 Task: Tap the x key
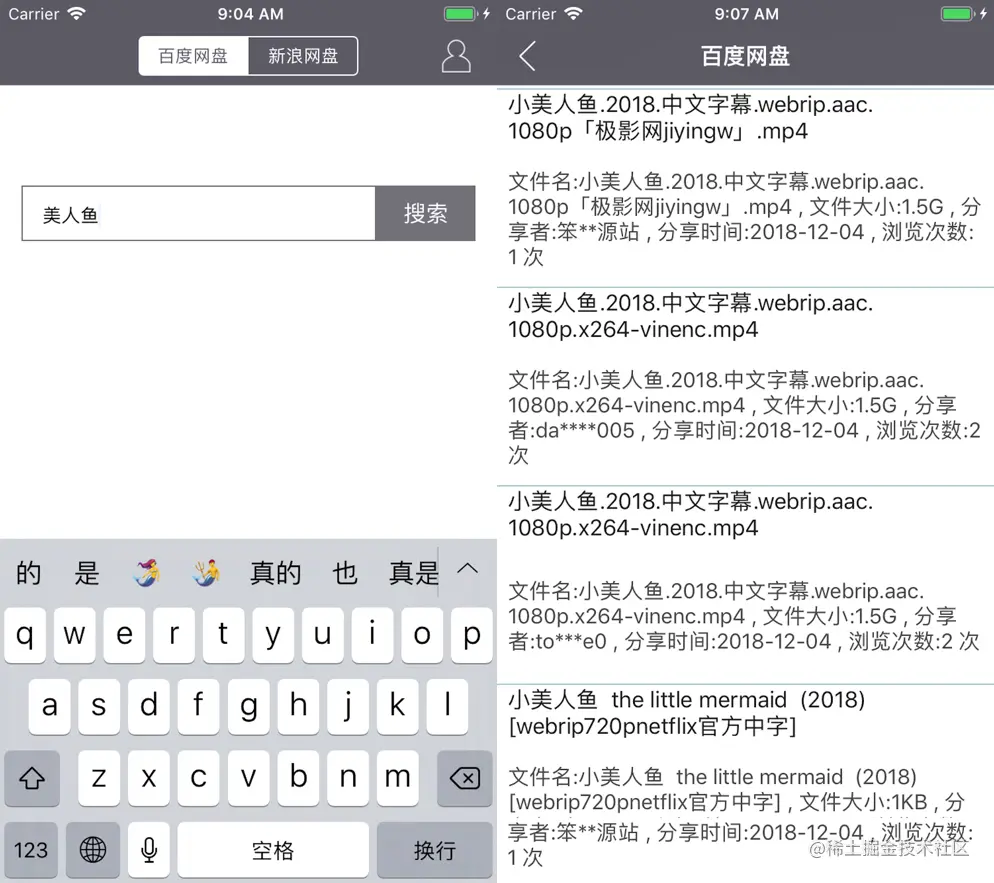tap(149, 778)
